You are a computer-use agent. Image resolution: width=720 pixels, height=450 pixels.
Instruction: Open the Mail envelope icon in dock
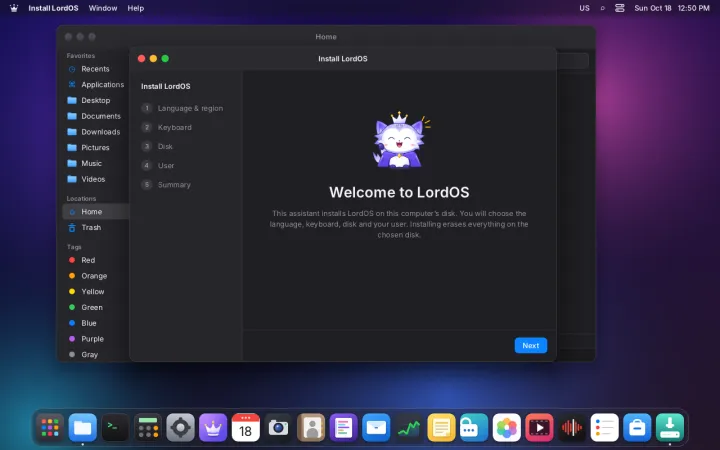[376, 428]
